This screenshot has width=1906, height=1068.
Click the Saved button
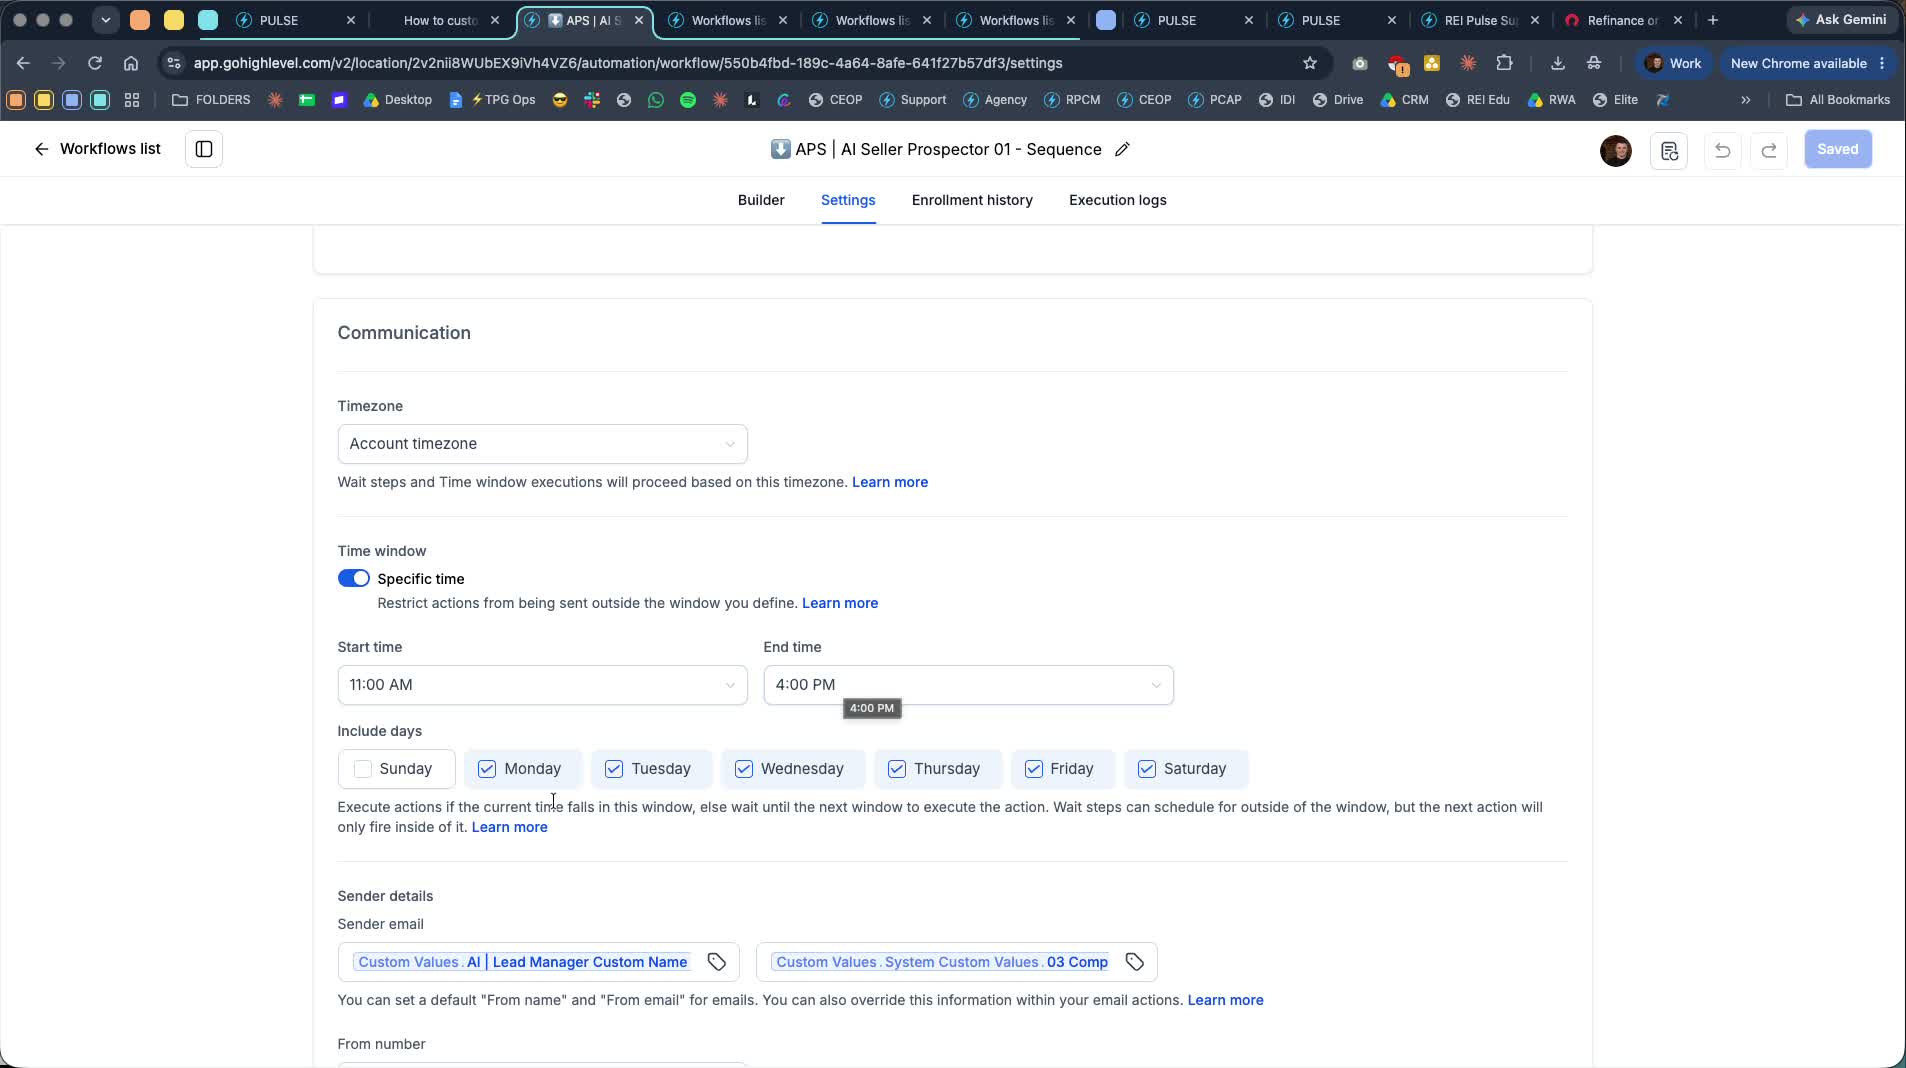pyautogui.click(x=1838, y=149)
